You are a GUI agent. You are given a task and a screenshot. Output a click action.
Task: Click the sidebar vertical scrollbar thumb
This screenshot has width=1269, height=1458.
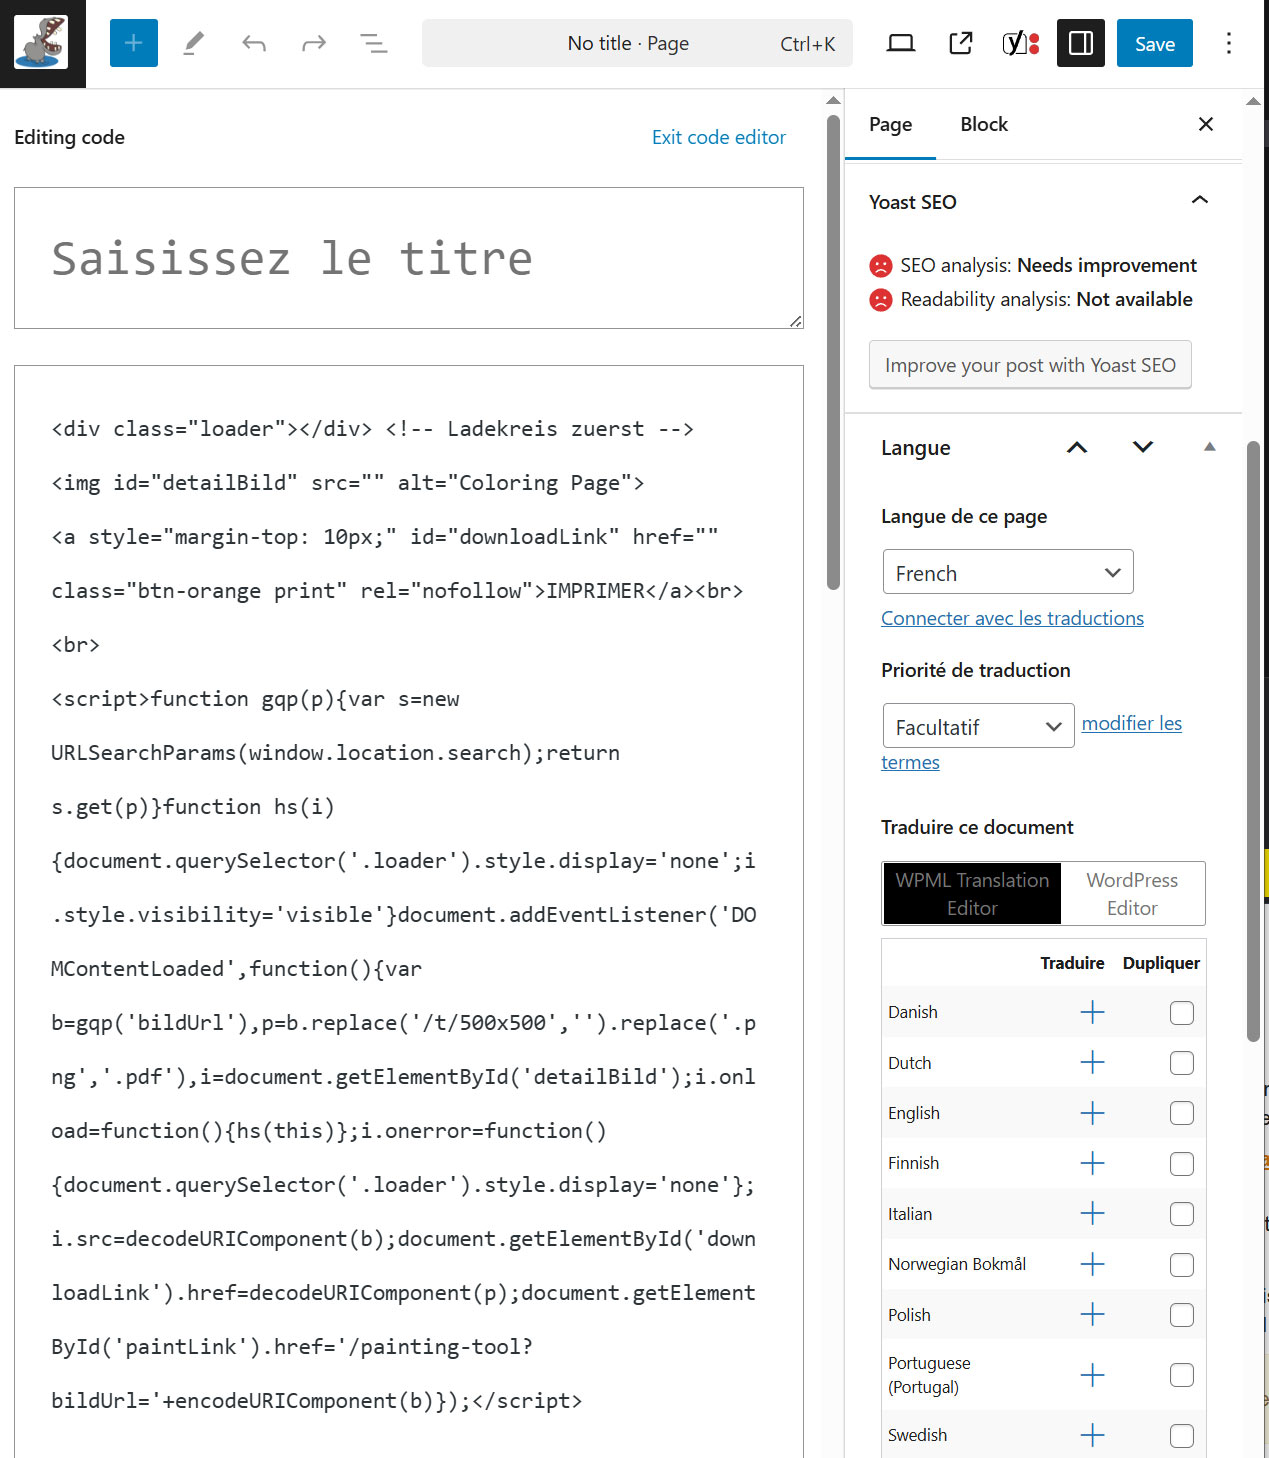[x=1253, y=741]
